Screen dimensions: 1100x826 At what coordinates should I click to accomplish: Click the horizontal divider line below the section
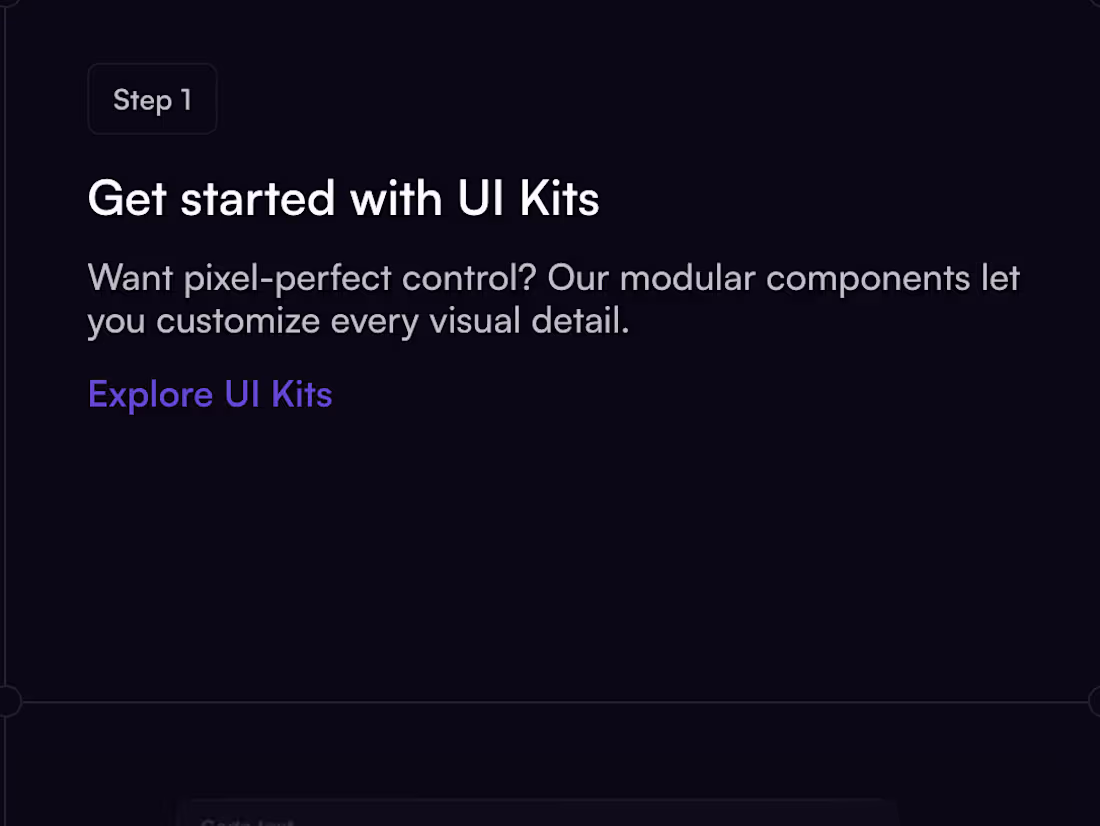click(x=550, y=702)
